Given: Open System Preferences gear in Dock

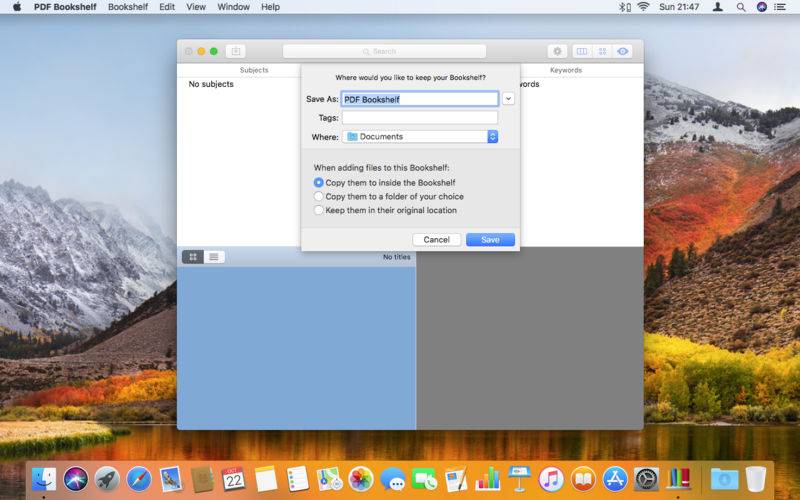Looking at the screenshot, I should (646, 479).
